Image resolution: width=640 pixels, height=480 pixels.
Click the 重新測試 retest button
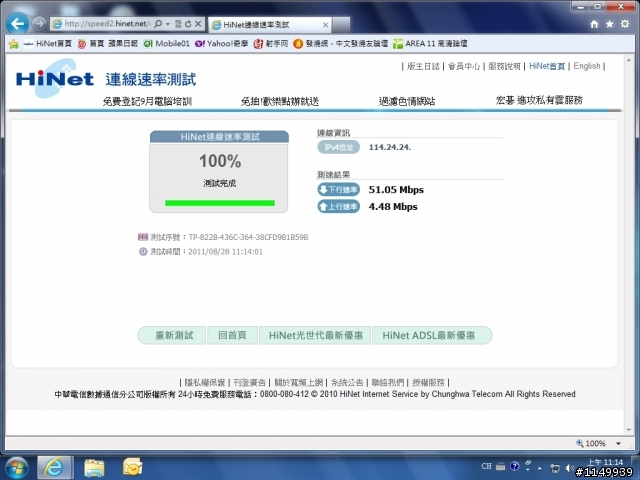[x=172, y=336]
